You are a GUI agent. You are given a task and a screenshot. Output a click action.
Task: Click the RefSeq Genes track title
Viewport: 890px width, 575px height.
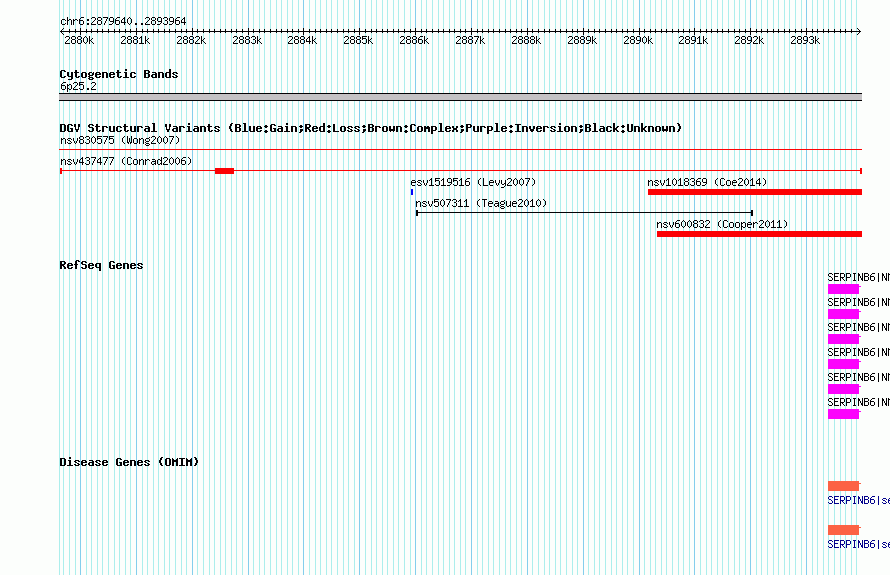(x=101, y=265)
